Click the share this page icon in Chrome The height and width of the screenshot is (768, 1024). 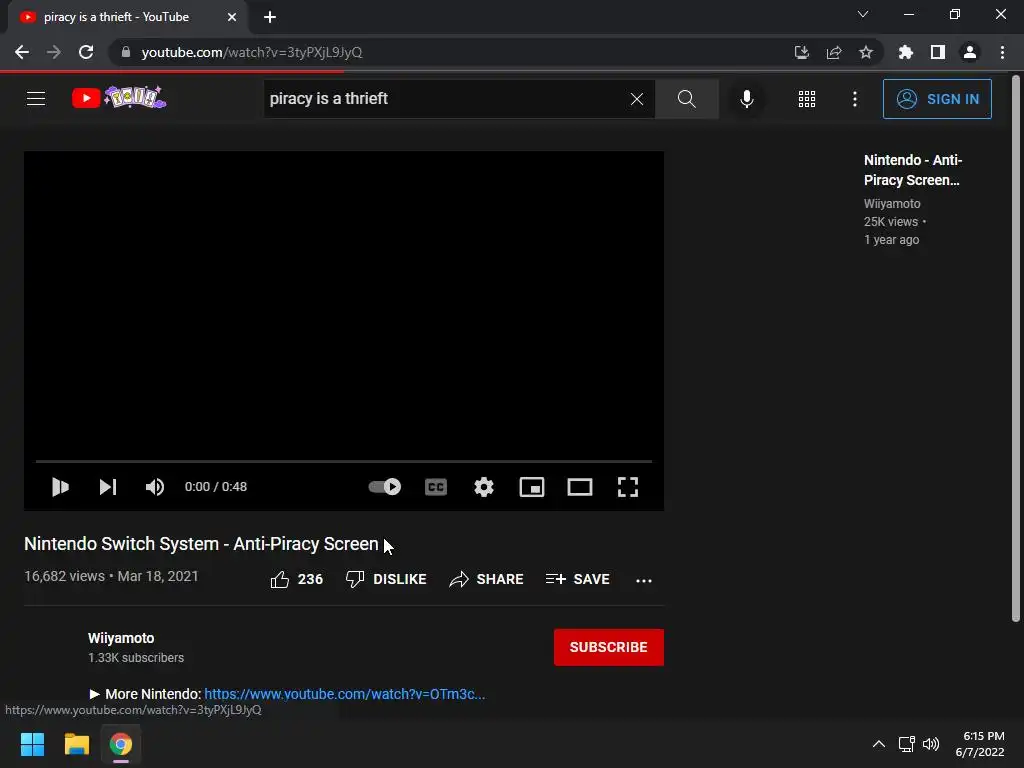(x=833, y=52)
